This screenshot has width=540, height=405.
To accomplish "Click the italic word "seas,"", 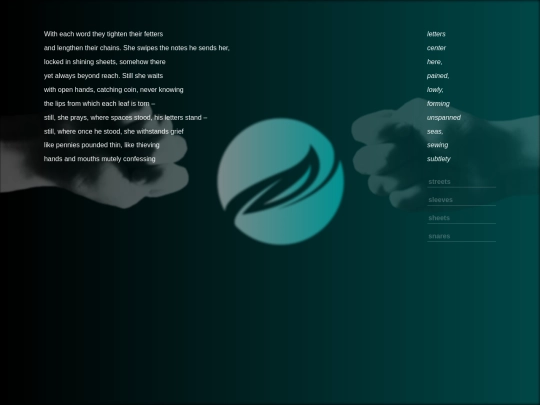I will tap(435, 132).
